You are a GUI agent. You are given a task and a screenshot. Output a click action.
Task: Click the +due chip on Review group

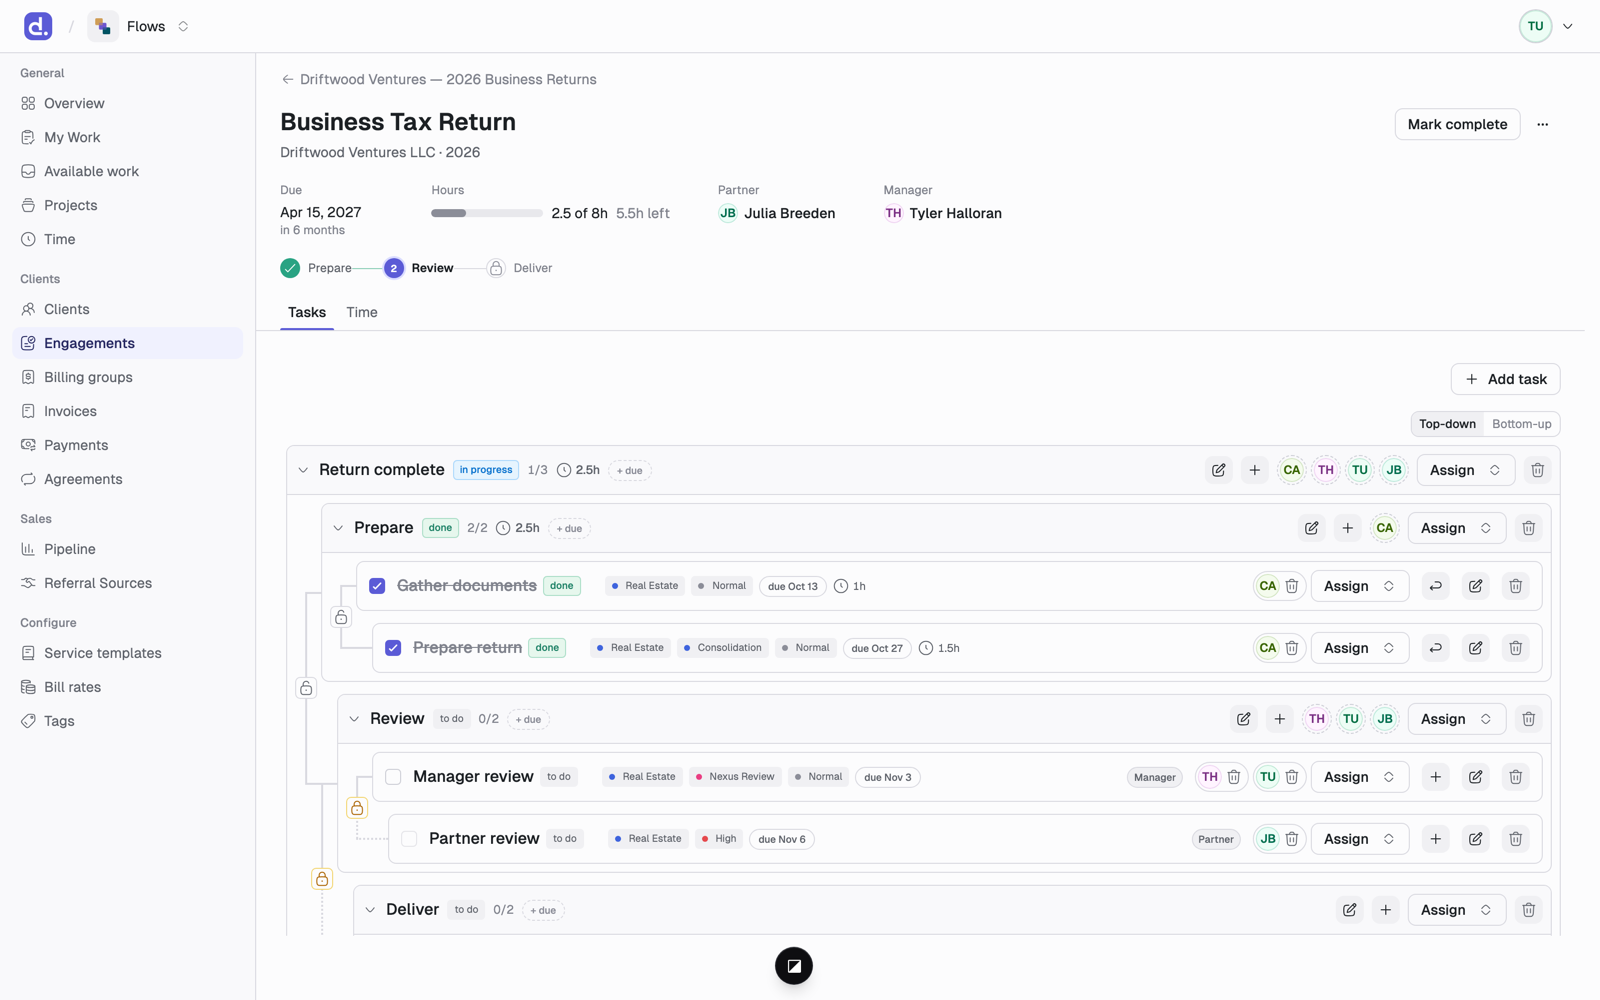pyautogui.click(x=528, y=719)
